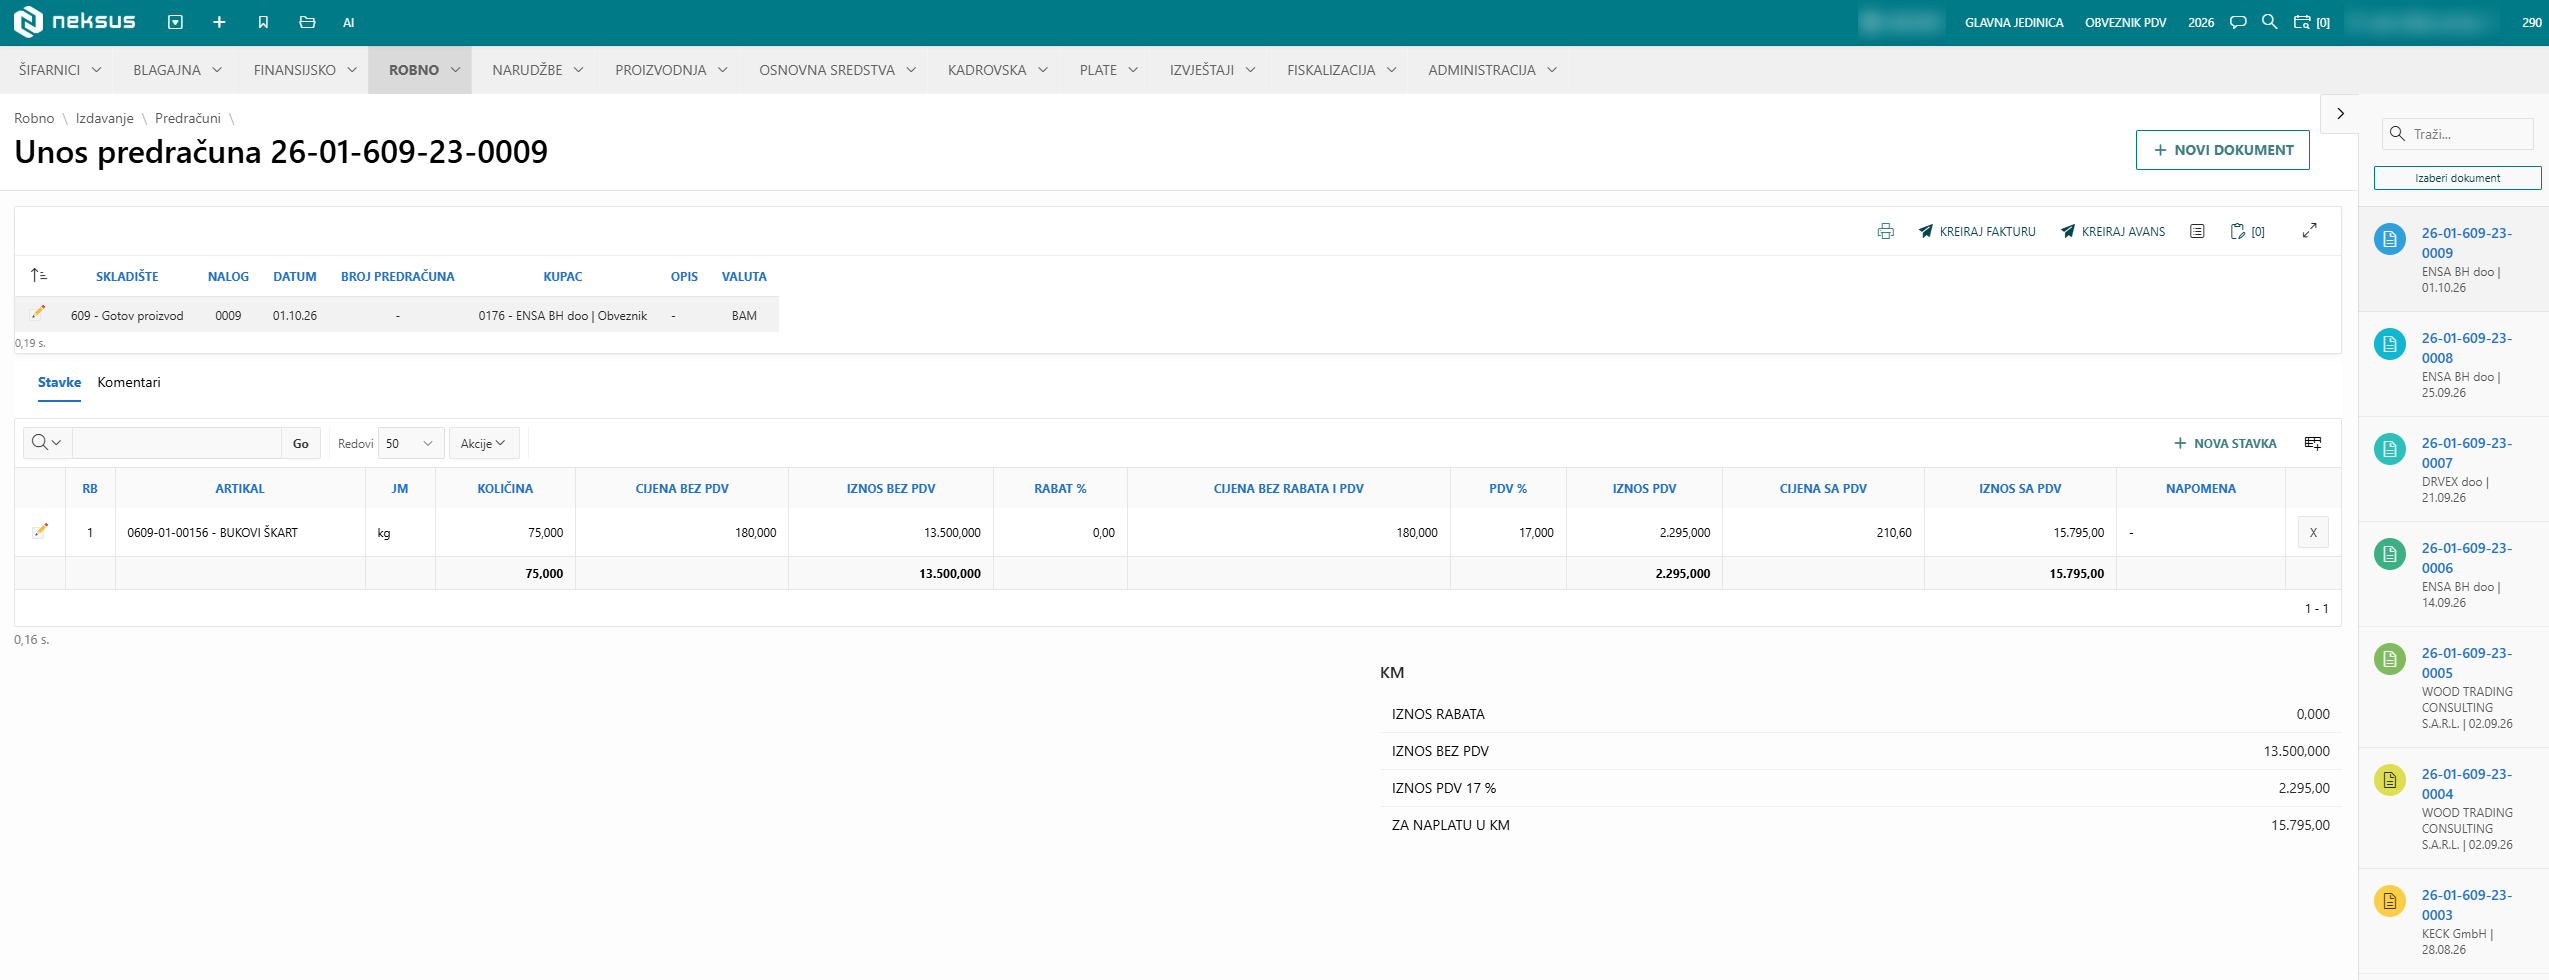Open the attachments clipboard icon [0]
Image resolution: width=2549 pixels, height=980 pixels.
pos(2247,231)
